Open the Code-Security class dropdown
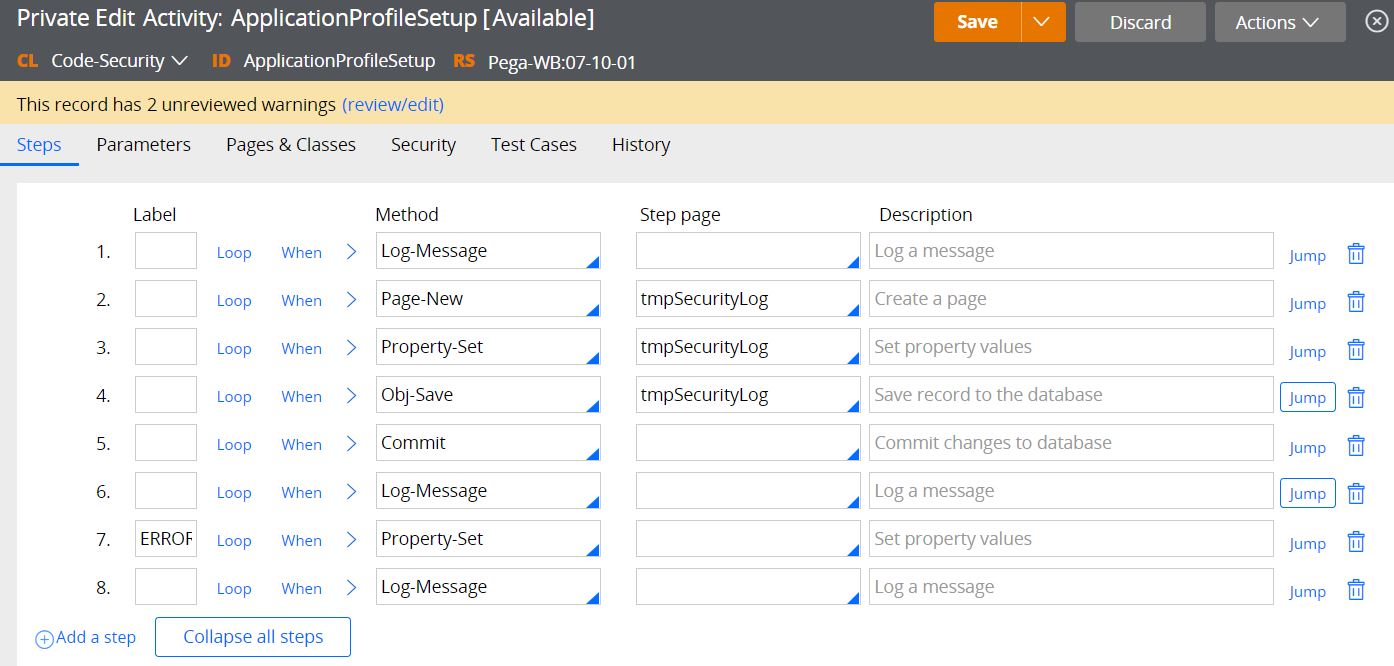Screen dimensions: 1394x666 (x=119, y=61)
